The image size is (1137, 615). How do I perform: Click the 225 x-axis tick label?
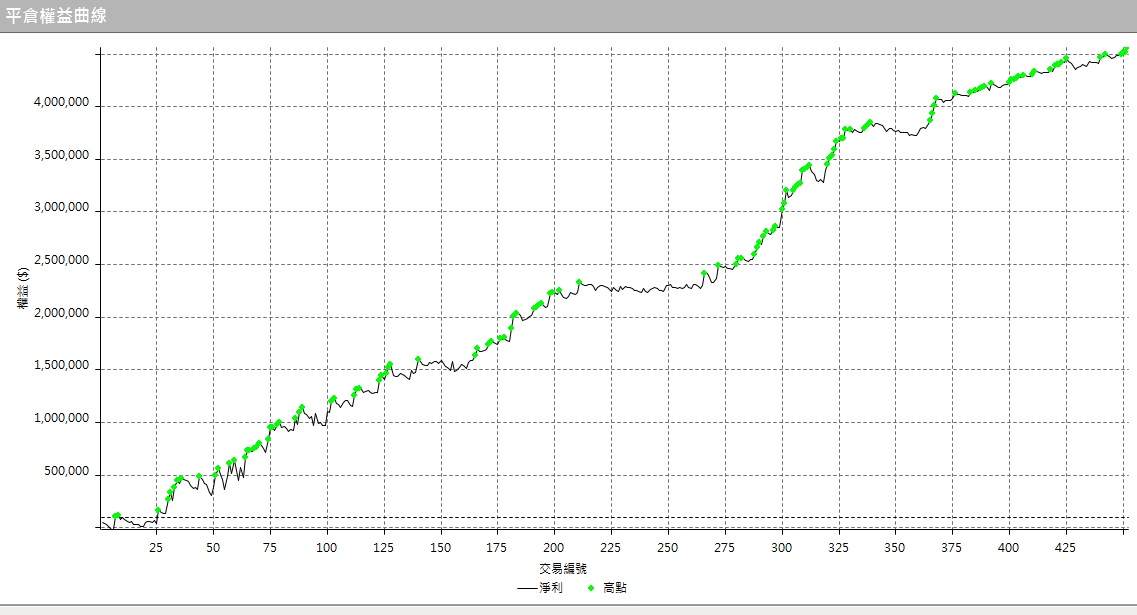point(611,548)
